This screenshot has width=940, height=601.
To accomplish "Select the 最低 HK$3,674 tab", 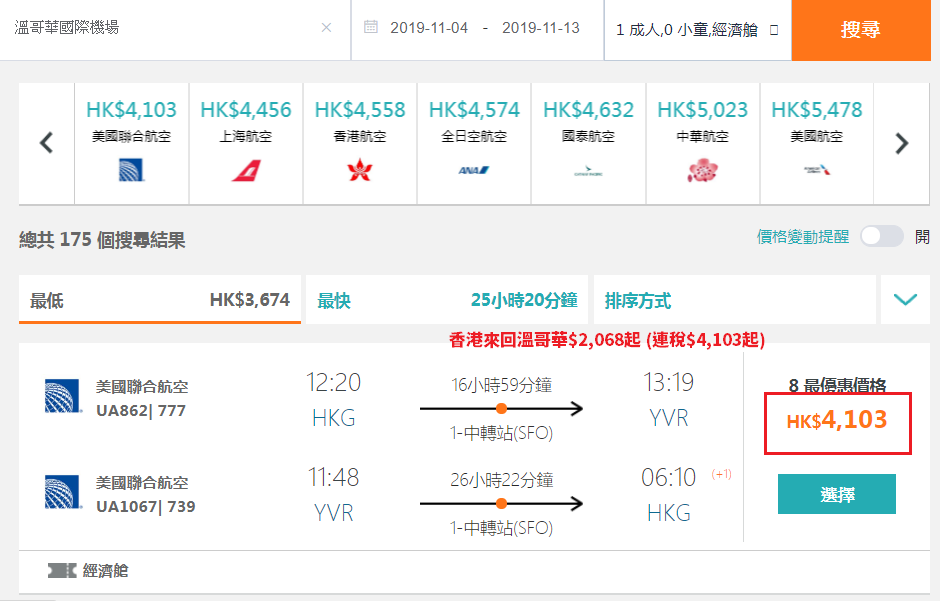I will (159, 300).
